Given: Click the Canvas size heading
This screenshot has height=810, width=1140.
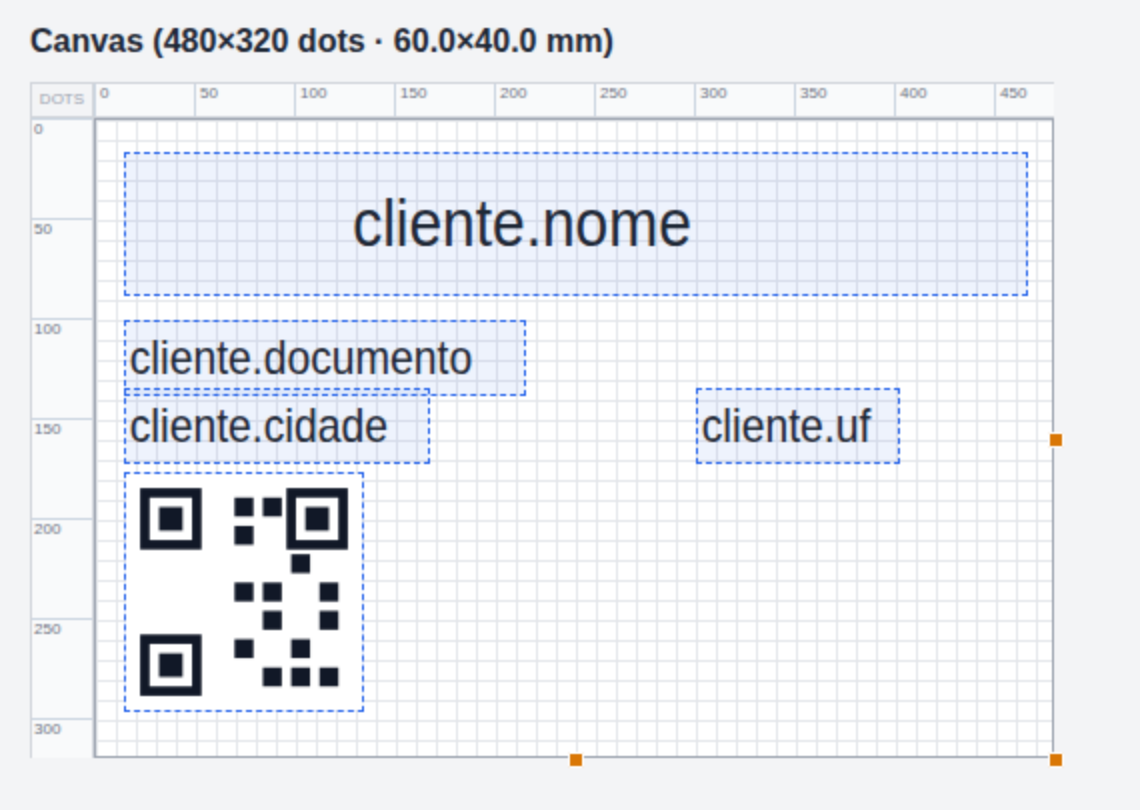Looking at the screenshot, I should point(322,41).
